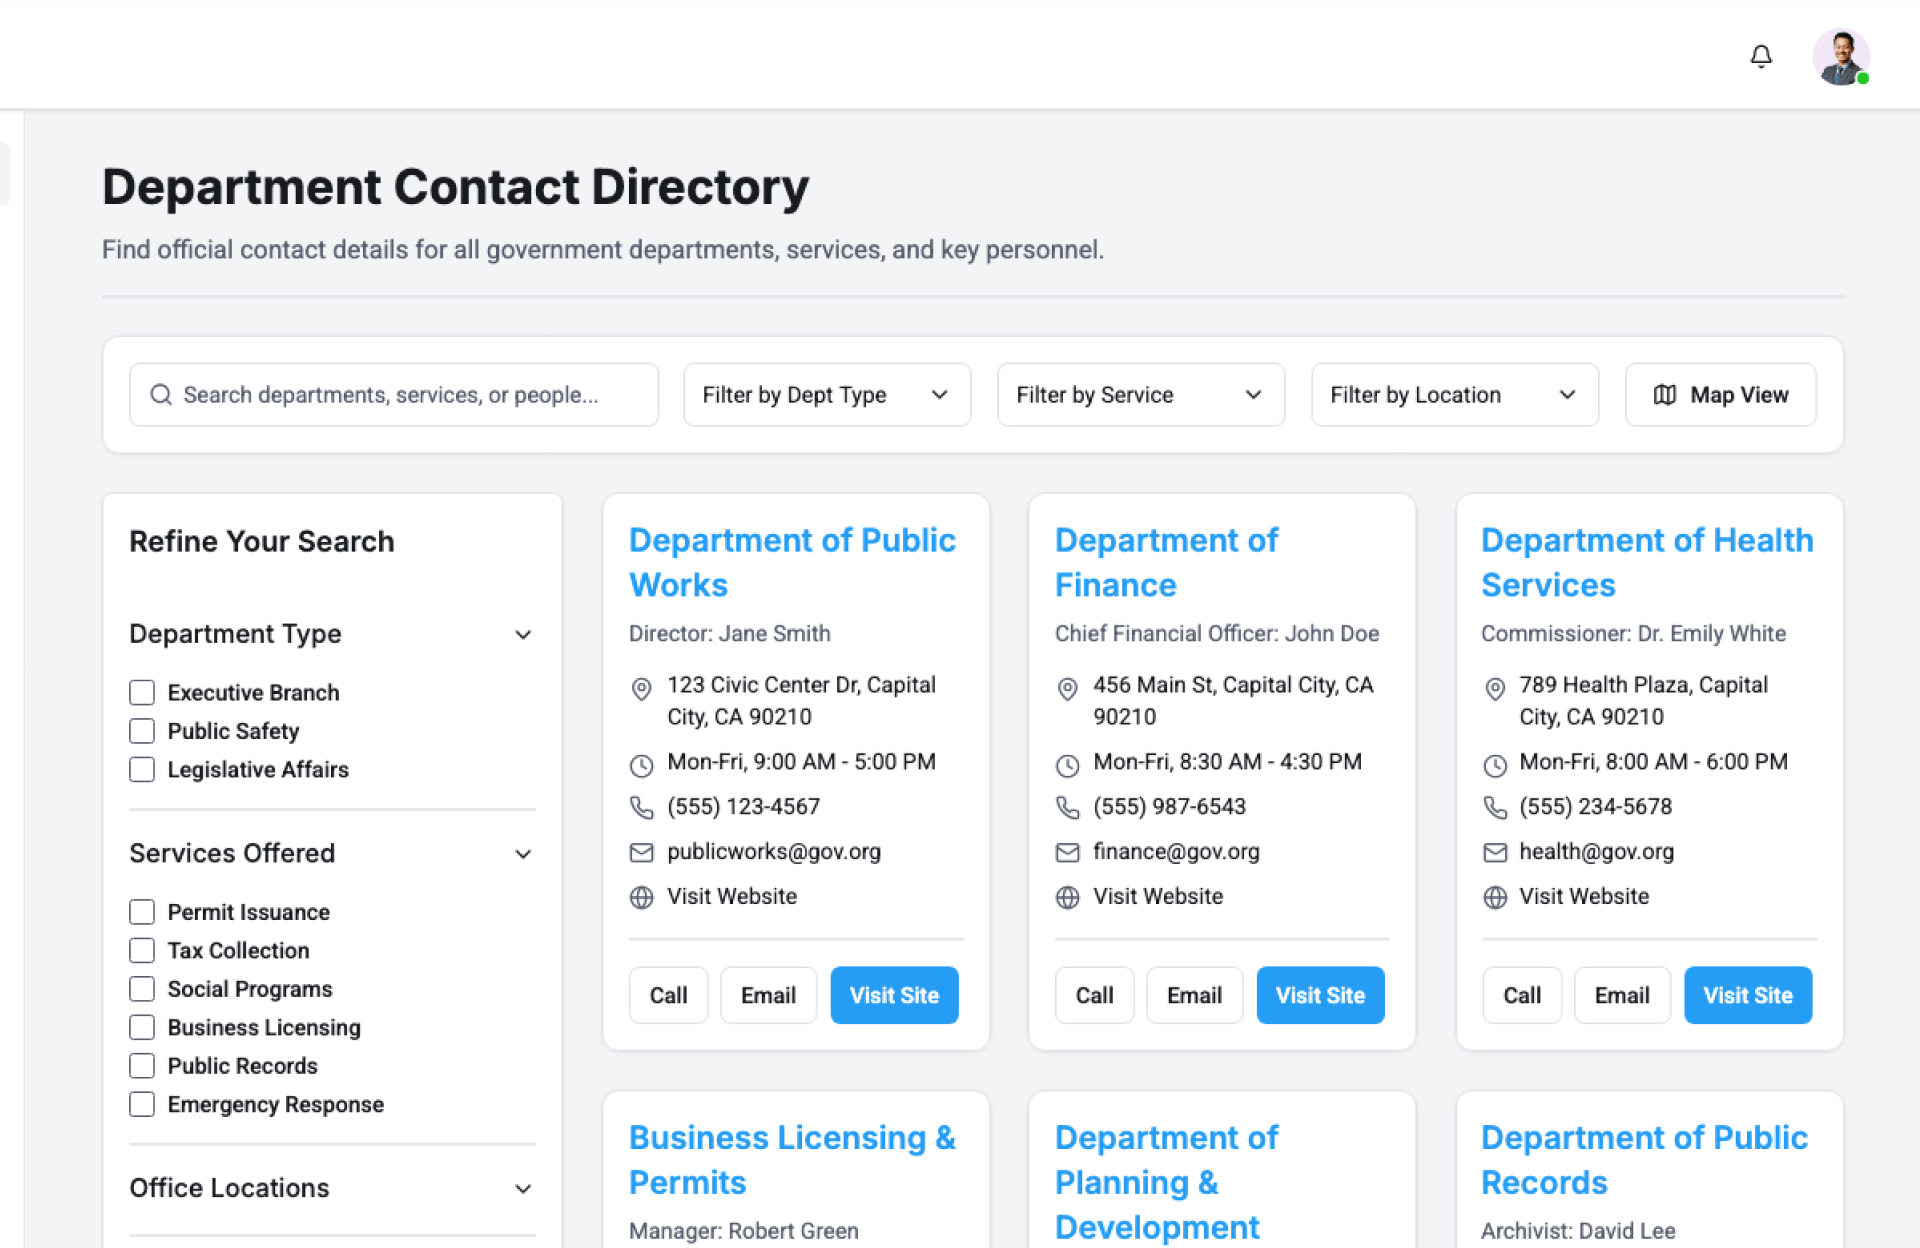Click the Public Works location pin icon
This screenshot has height=1248, width=1920.
point(641,689)
